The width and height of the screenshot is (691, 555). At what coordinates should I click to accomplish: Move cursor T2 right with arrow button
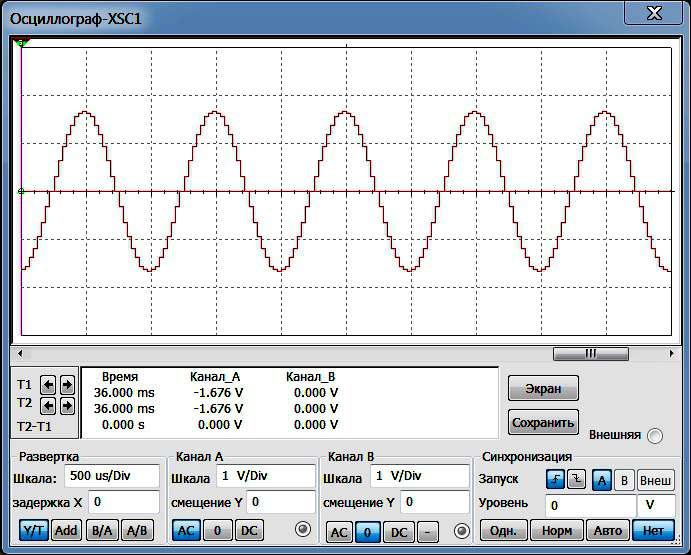pyautogui.click(x=67, y=406)
